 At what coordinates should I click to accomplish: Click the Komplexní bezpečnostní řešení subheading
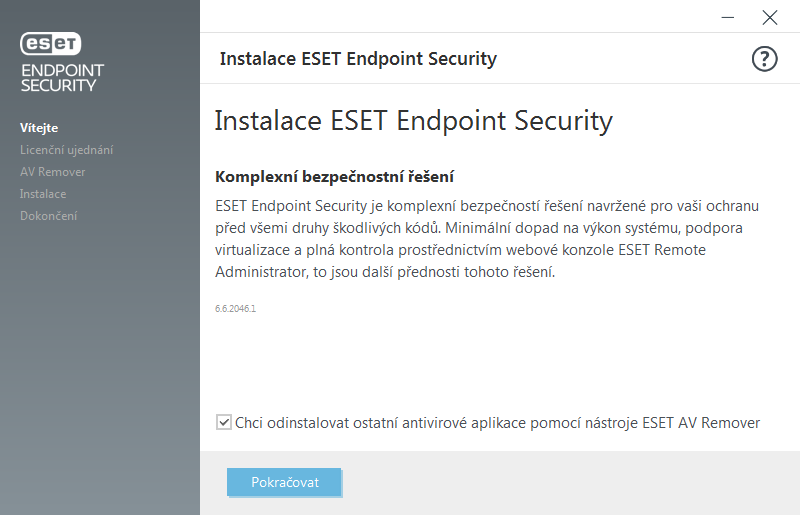tap(335, 177)
